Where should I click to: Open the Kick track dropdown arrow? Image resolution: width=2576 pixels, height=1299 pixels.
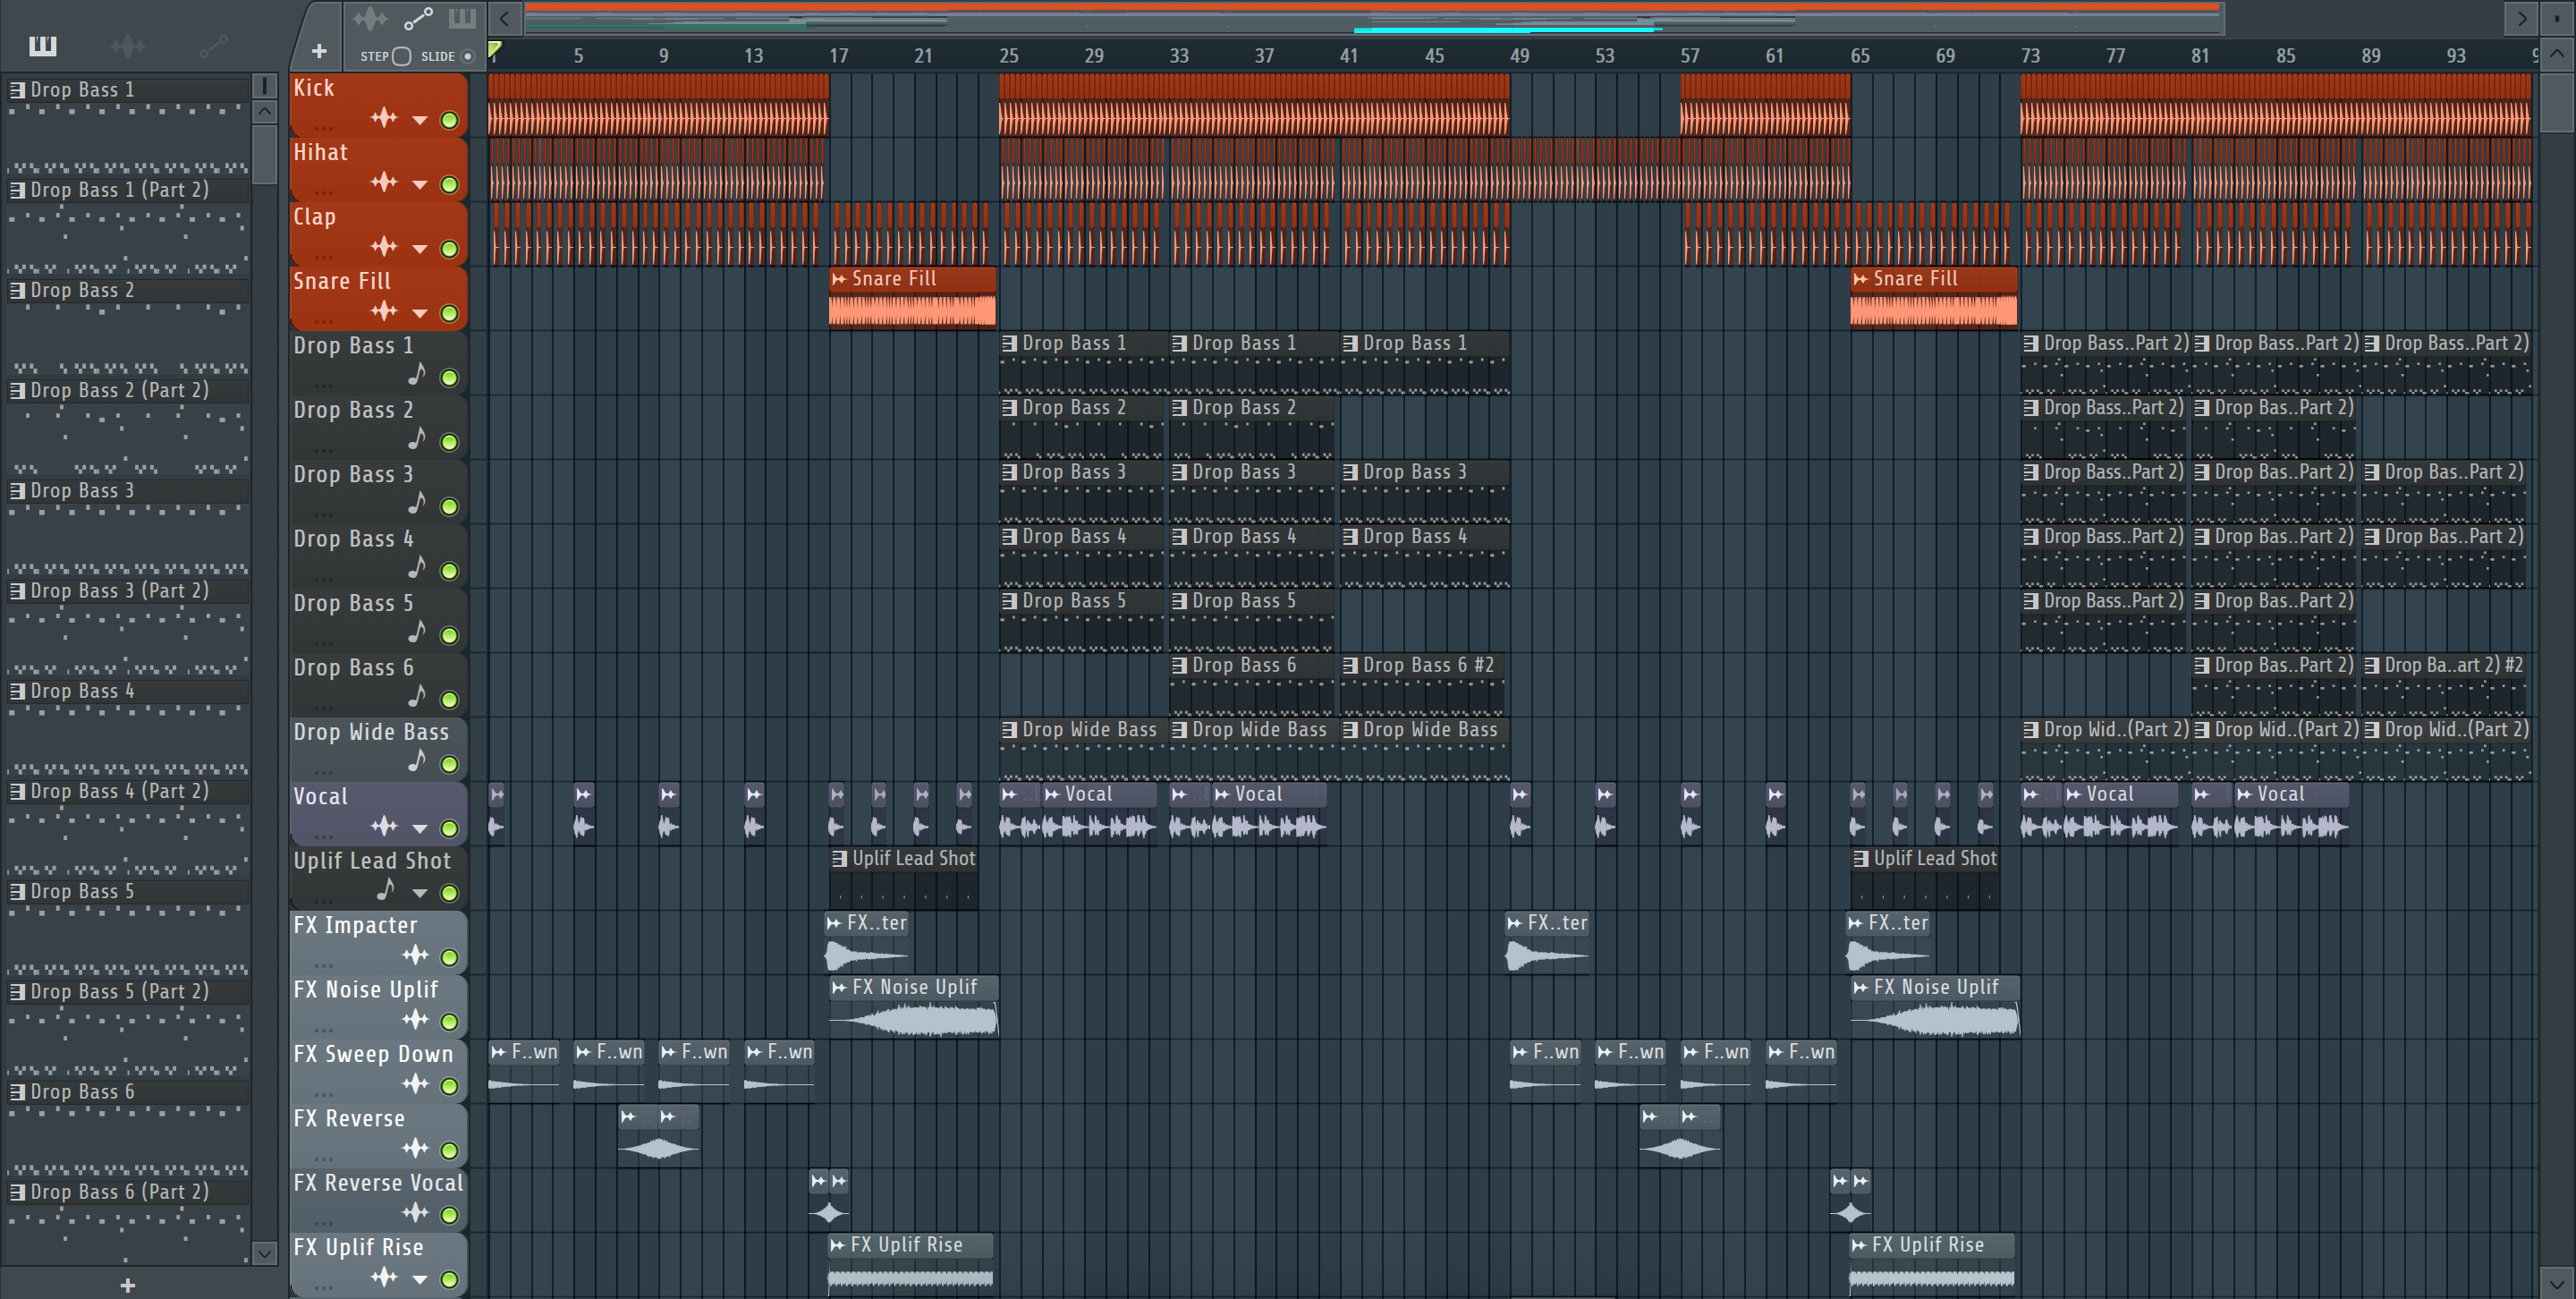click(420, 121)
